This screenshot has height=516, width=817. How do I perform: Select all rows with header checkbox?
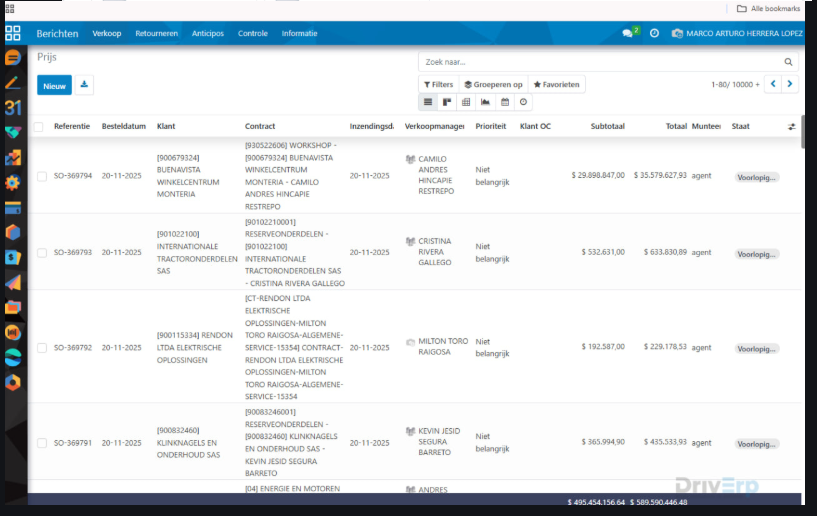(x=39, y=127)
